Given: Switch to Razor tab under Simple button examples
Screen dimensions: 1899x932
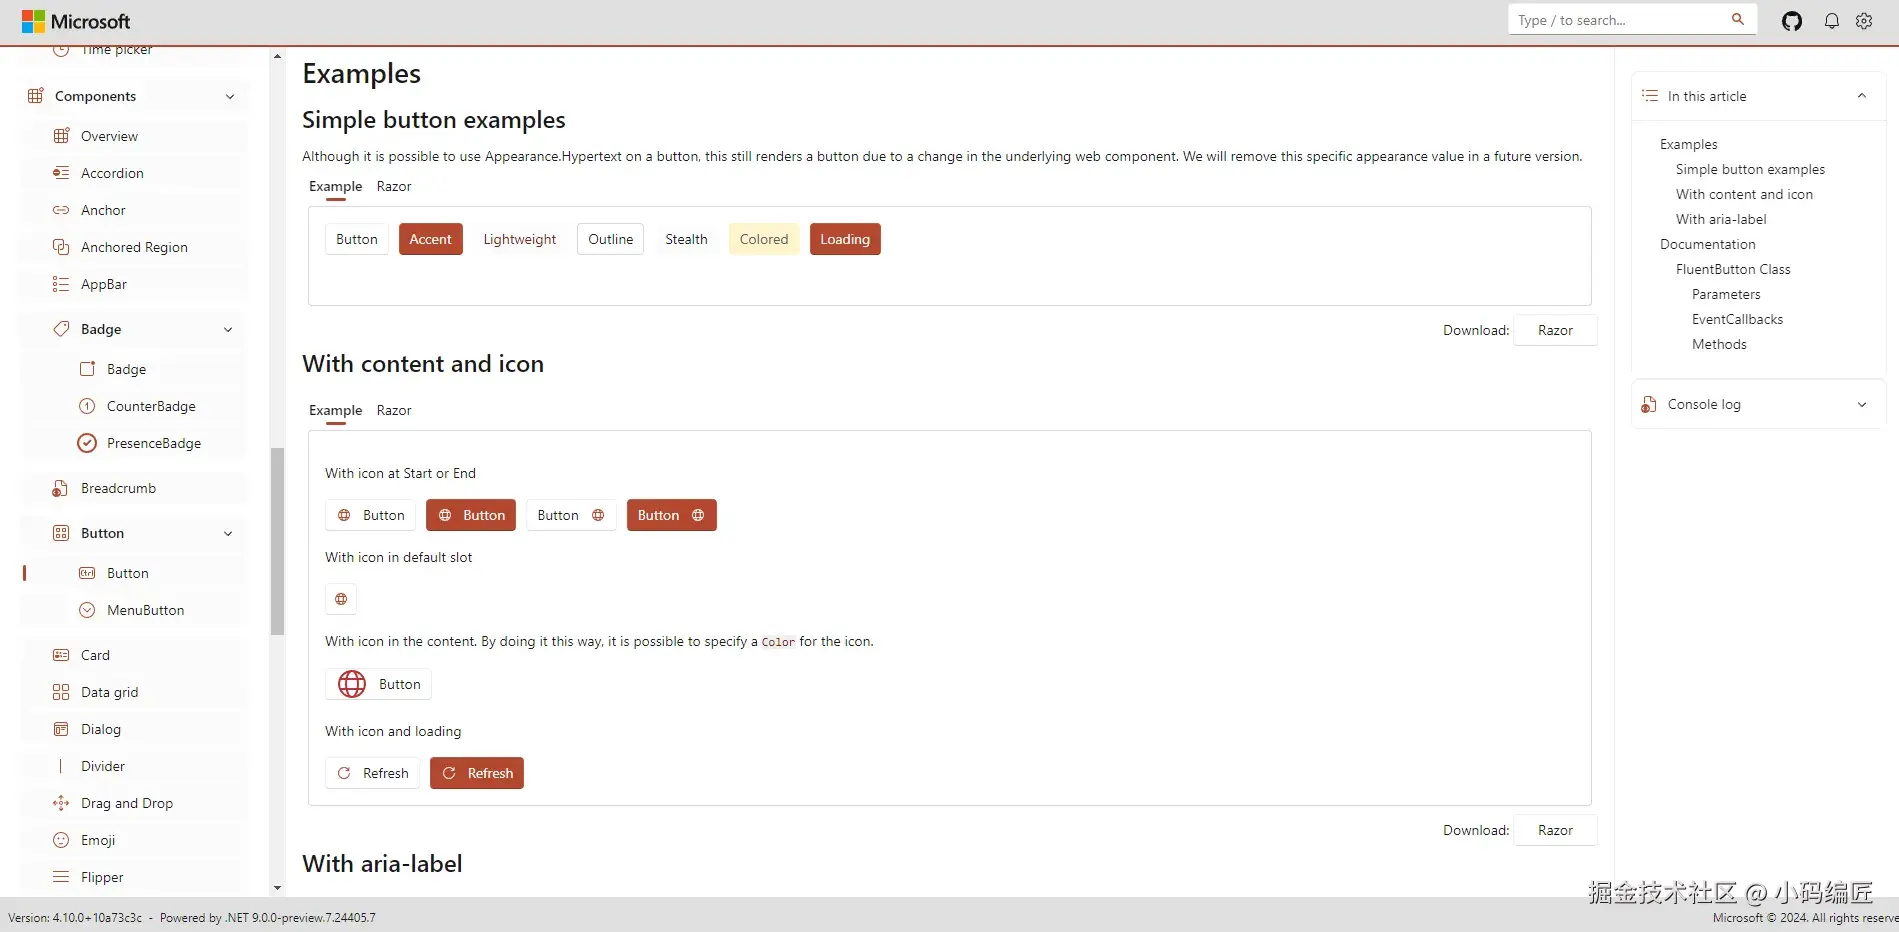Looking at the screenshot, I should point(394,186).
